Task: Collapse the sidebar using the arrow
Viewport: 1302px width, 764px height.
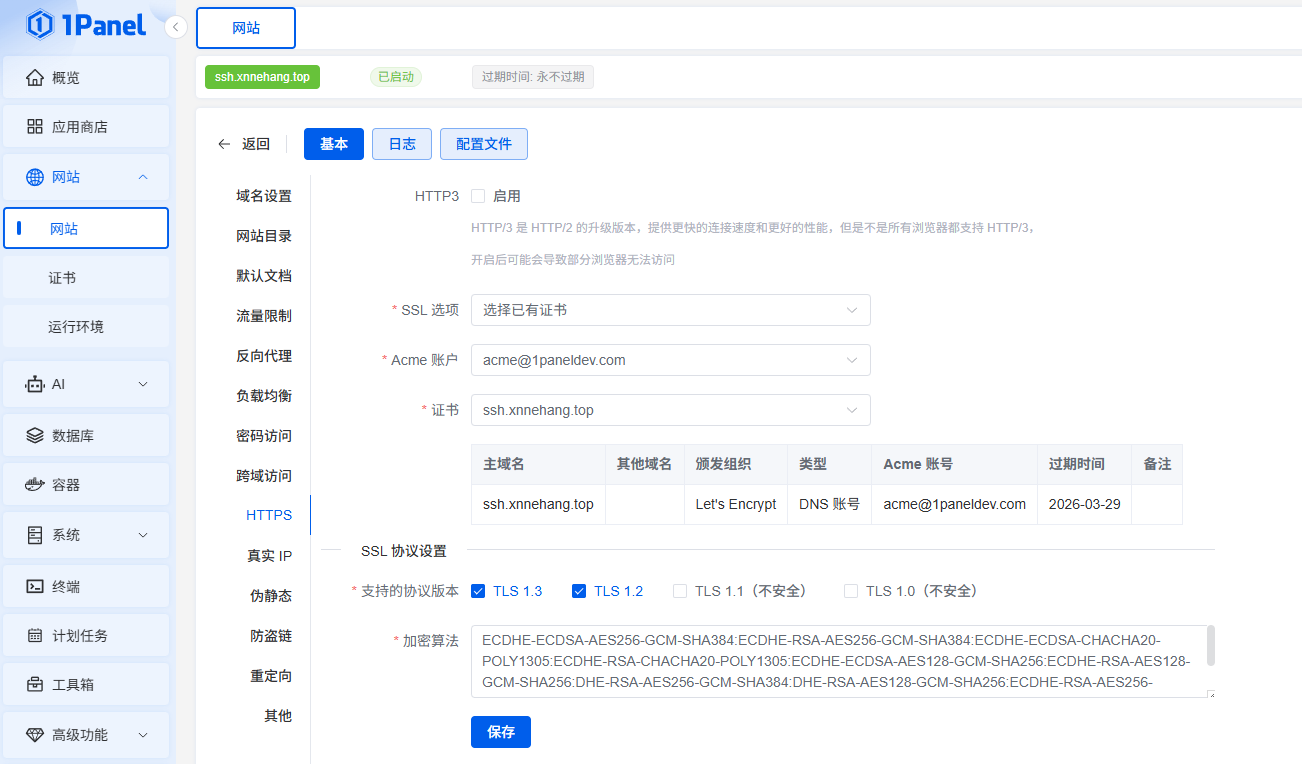Action: [x=175, y=28]
